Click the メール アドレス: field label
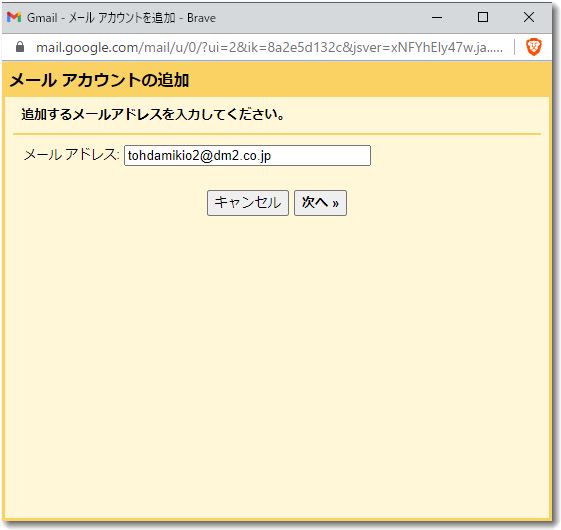This screenshot has height=530, width=561. pos(72,155)
